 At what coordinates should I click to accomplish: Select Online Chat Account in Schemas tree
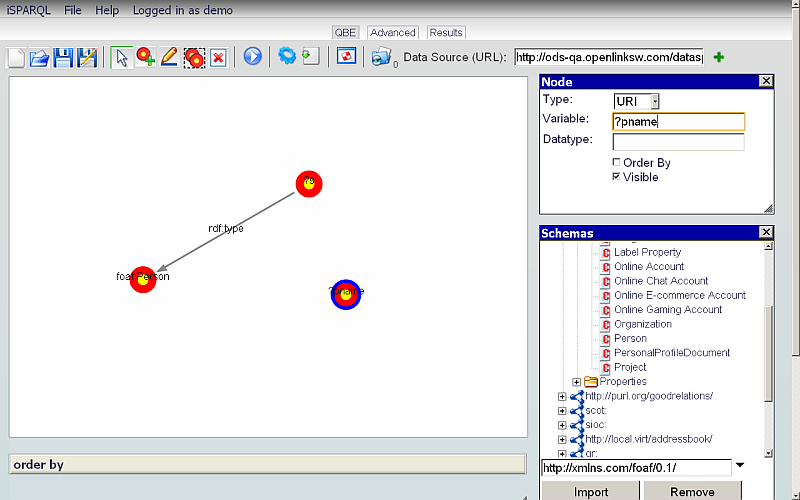[x=661, y=281]
